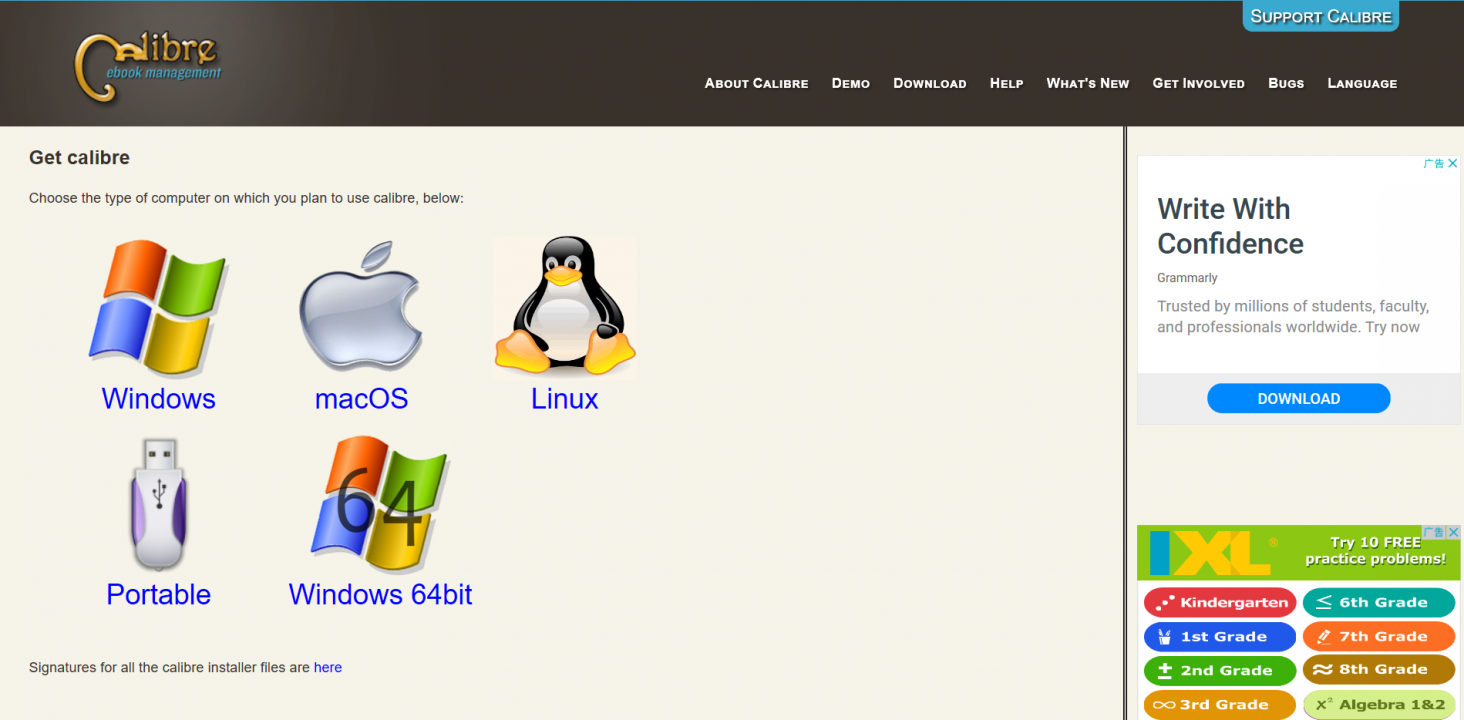Open the Demo menu item
The image size is (1464, 720).
click(851, 83)
